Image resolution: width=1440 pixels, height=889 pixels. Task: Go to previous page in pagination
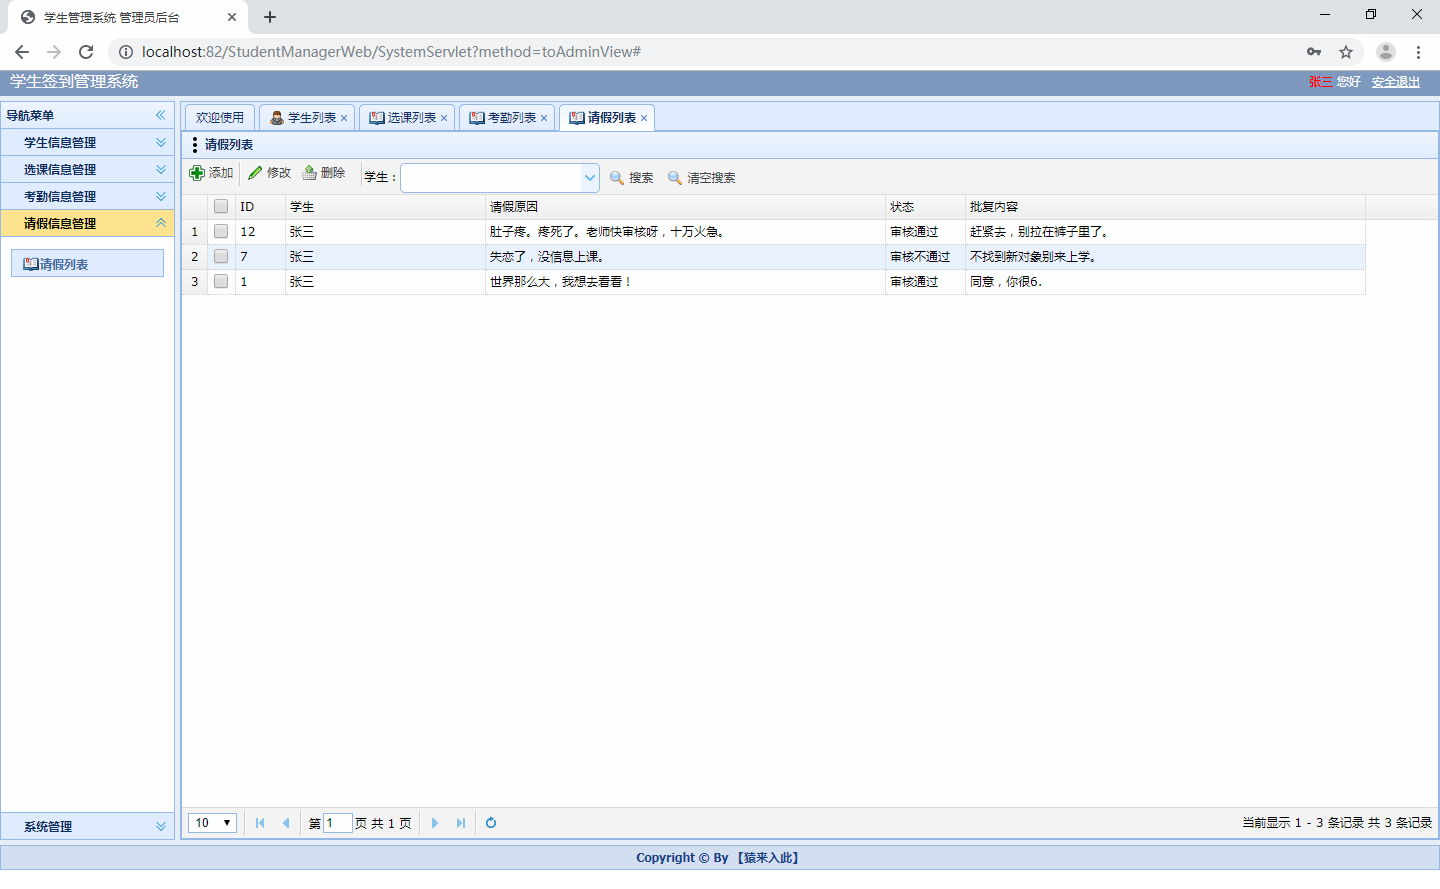pos(286,823)
